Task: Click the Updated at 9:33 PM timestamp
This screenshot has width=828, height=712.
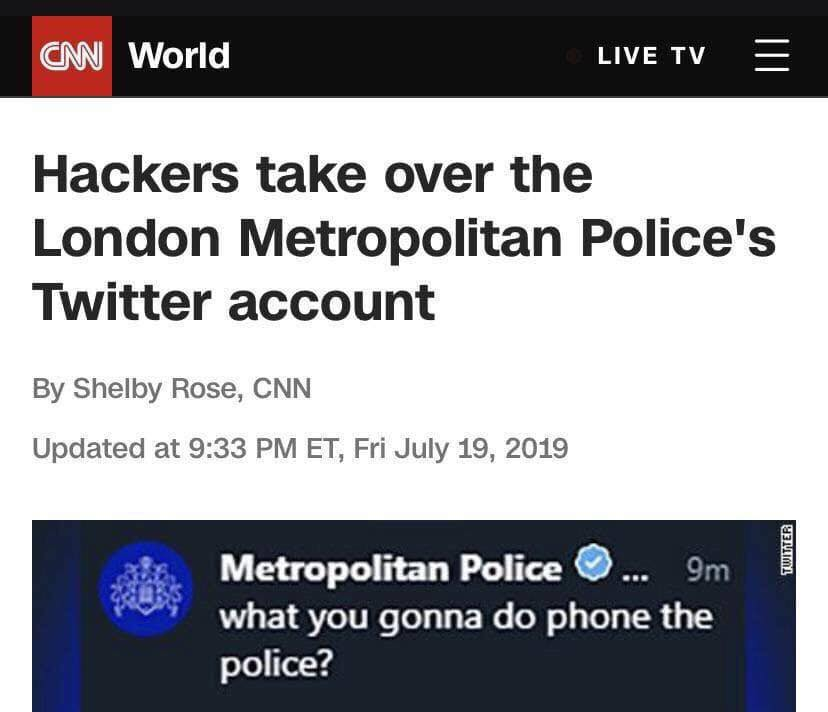Action: (300, 448)
